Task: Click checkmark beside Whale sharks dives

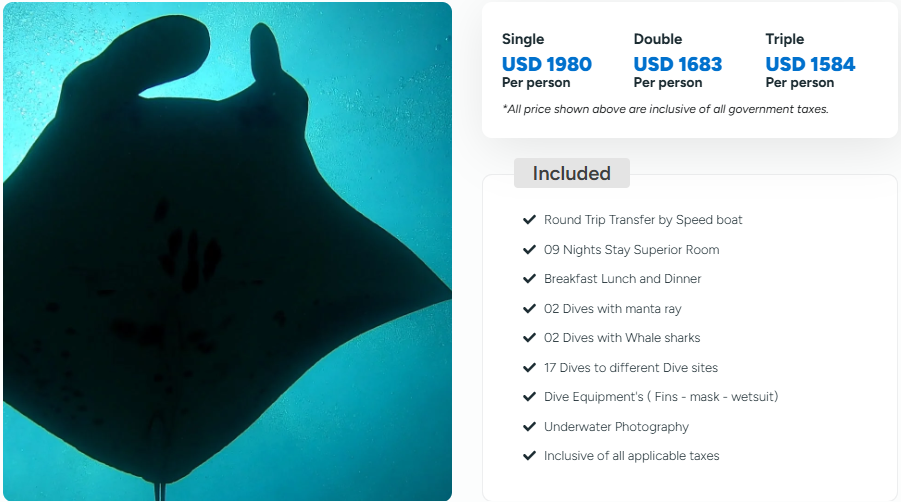Action: point(529,338)
